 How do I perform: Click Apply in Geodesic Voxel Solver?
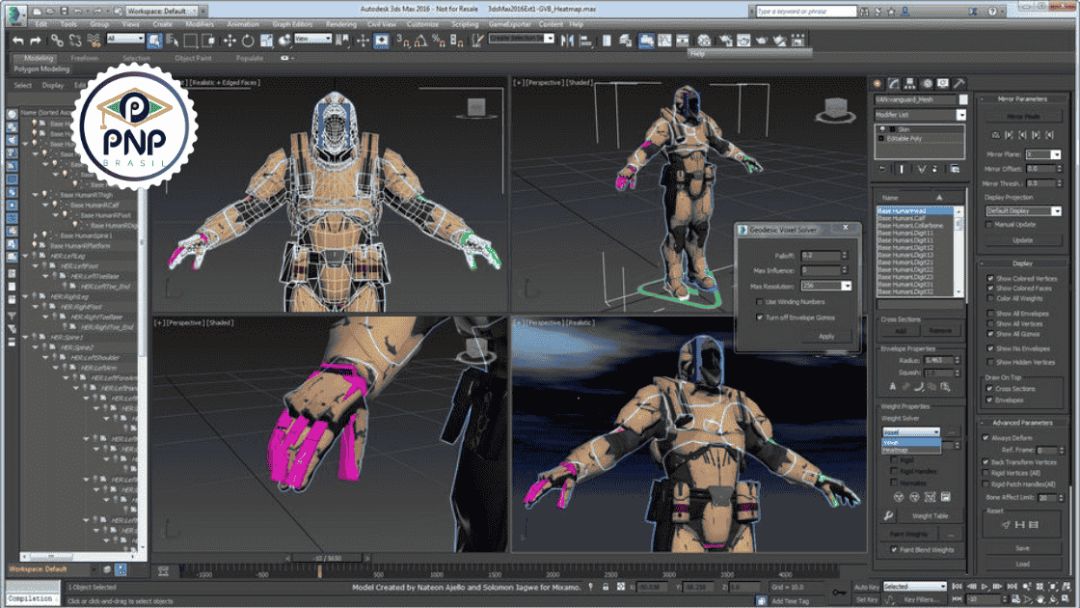[826, 336]
